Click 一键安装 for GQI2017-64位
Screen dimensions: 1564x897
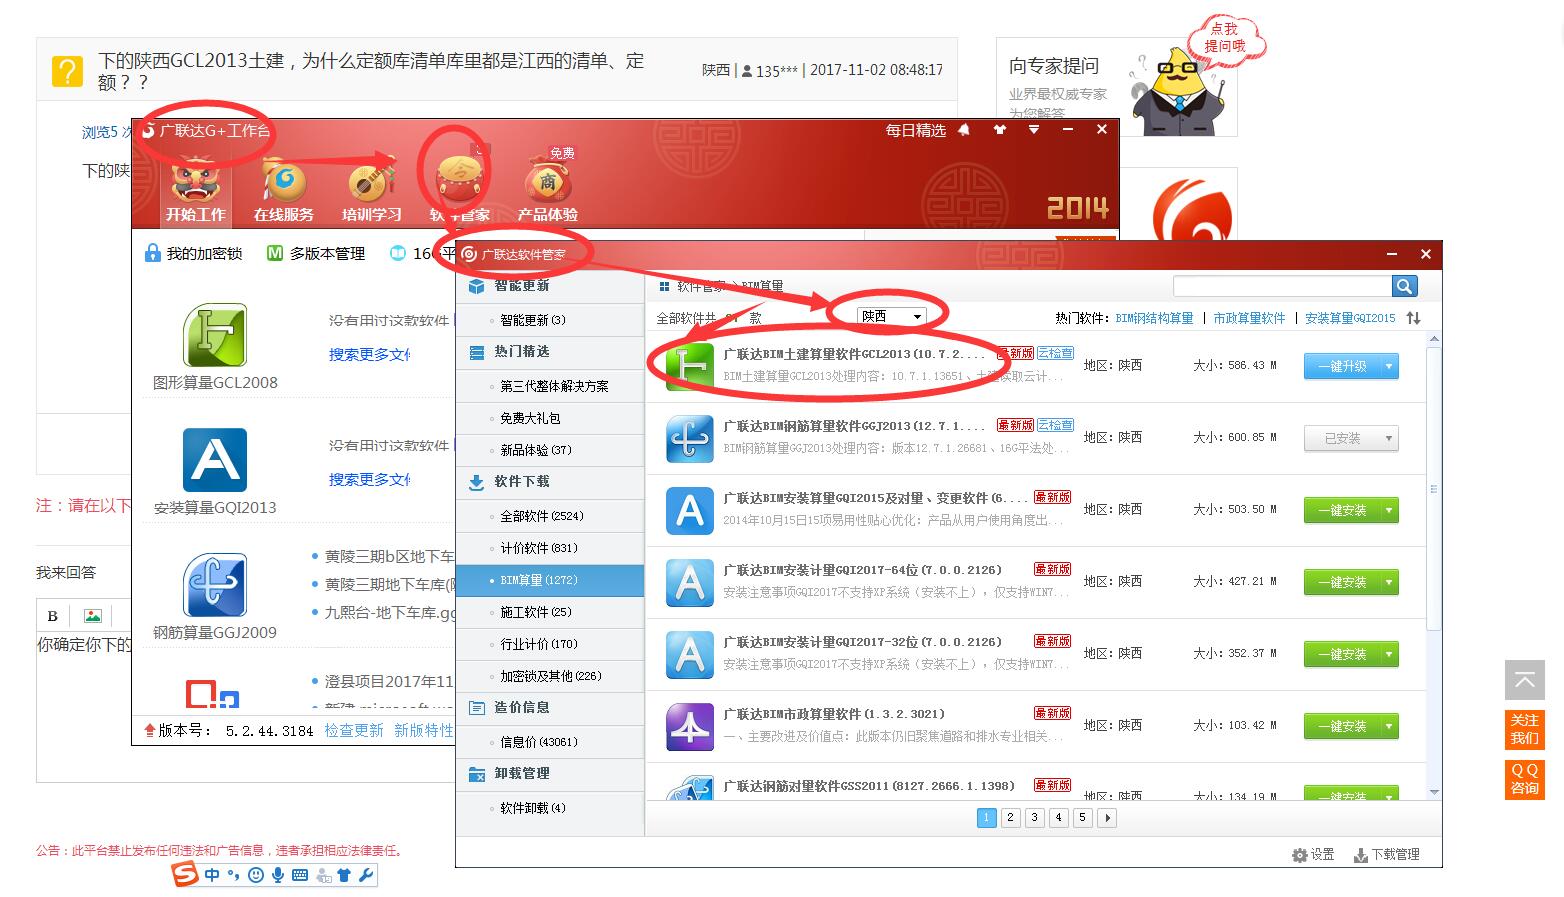click(x=1341, y=582)
